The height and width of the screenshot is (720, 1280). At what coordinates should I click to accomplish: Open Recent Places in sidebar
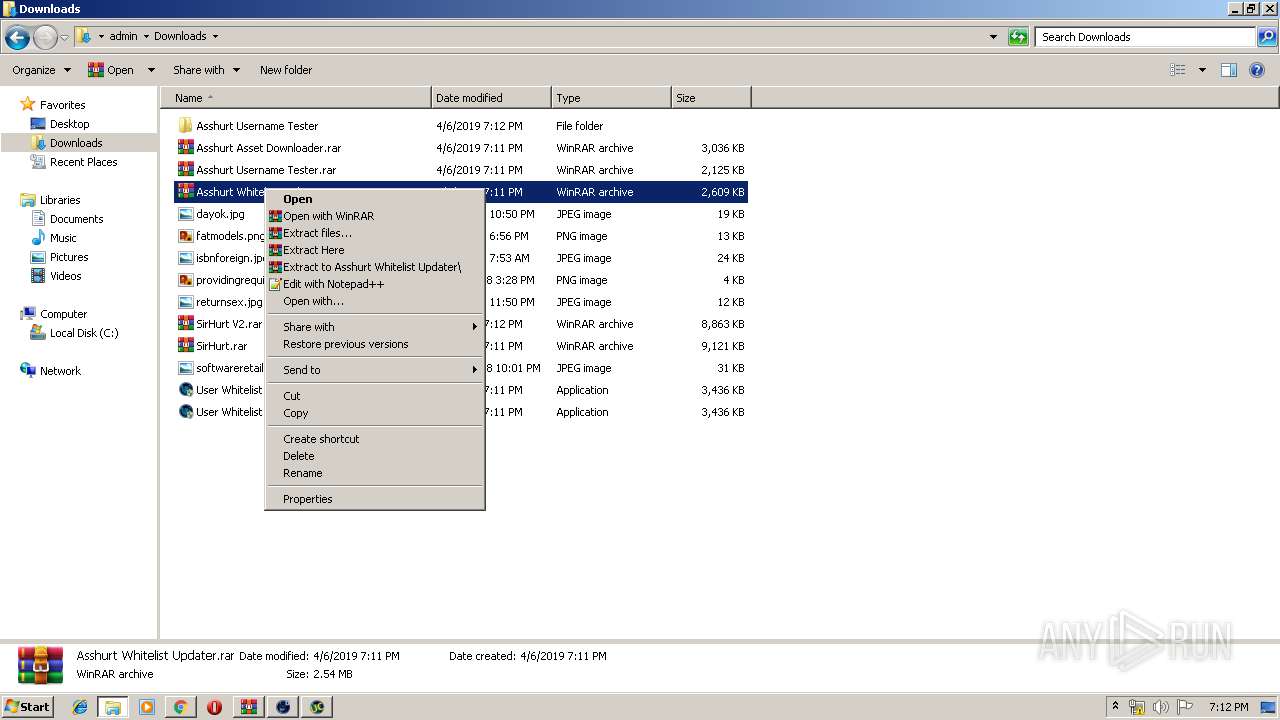[x=83, y=162]
